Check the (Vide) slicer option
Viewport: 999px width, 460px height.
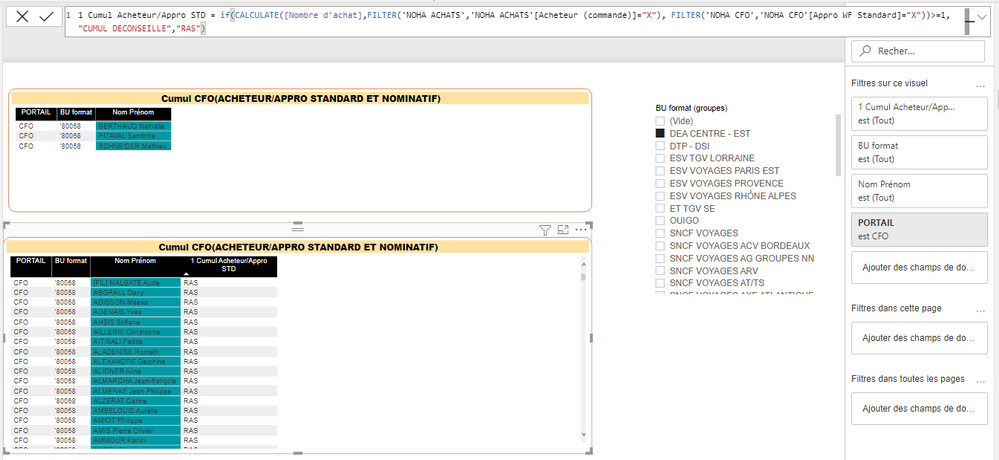(660, 121)
